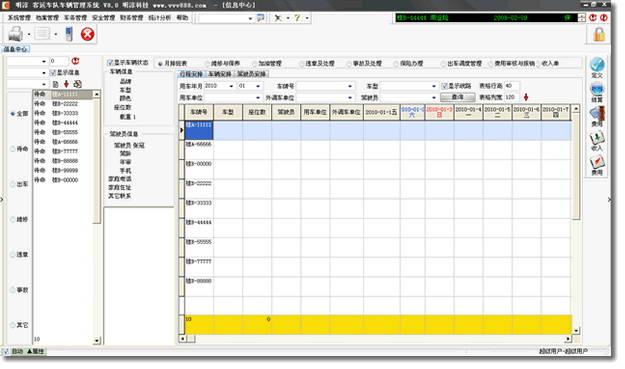Open the 车务管理 menu
The width and height of the screenshot is (625, 369).
(x=75, y=18)
